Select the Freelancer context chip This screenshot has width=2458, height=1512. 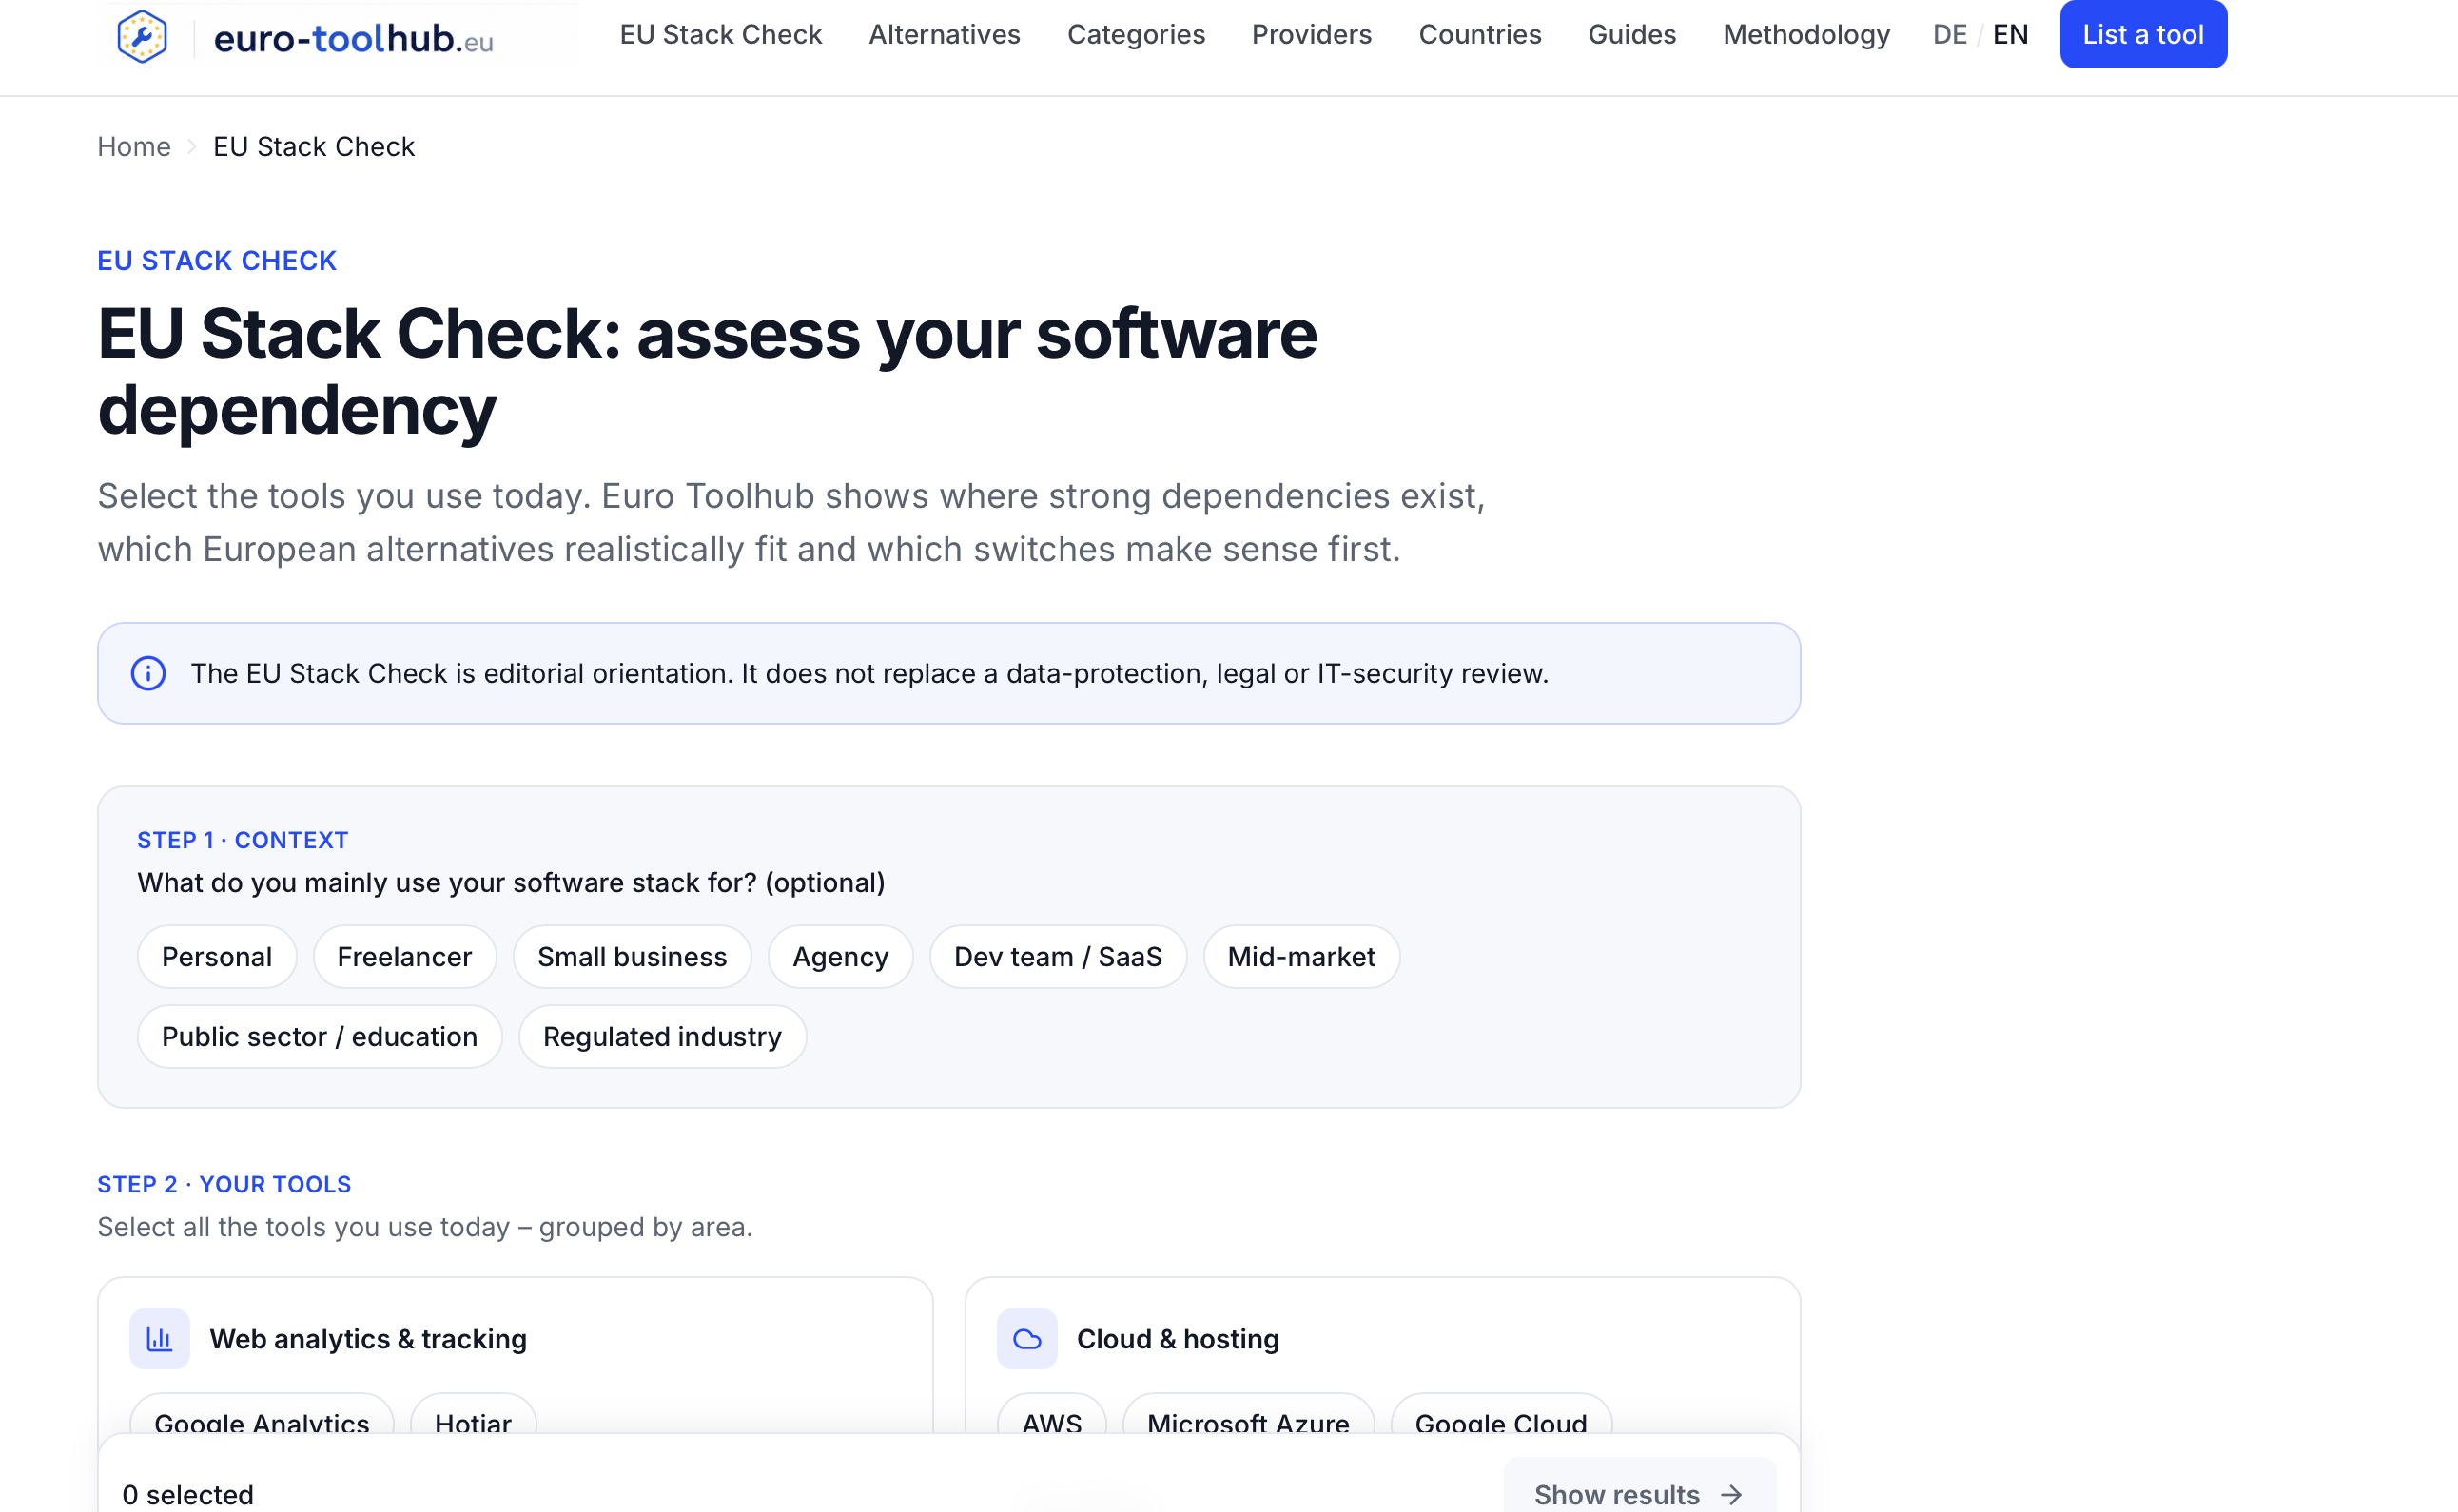(x=404, y=956)
